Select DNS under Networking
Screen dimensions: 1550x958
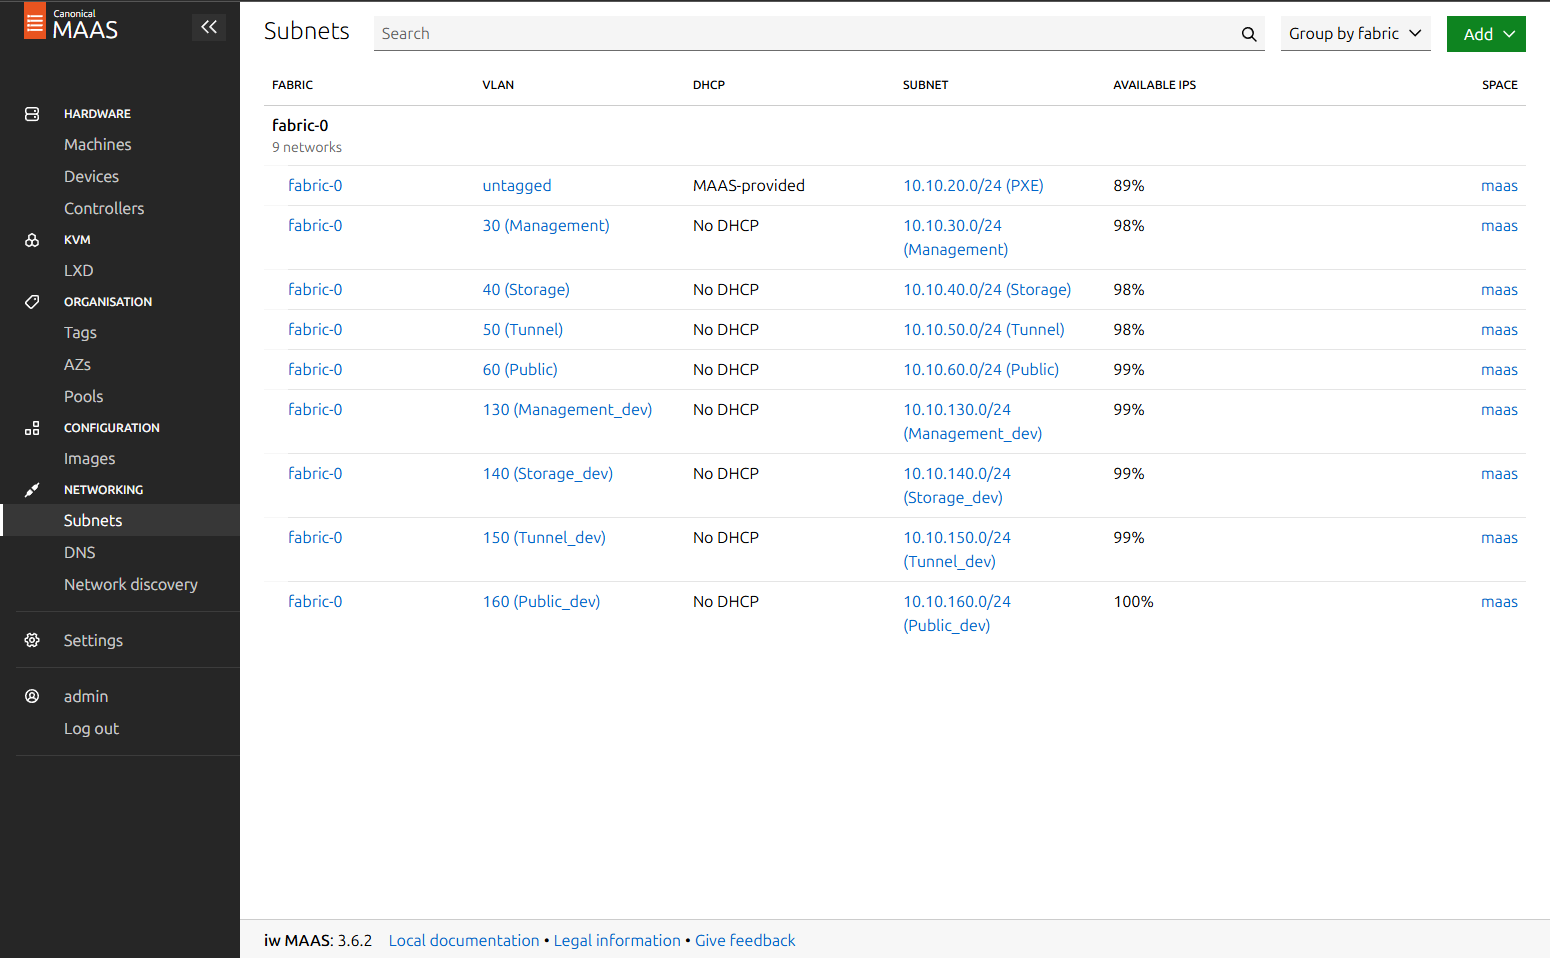tap(79, 552)
